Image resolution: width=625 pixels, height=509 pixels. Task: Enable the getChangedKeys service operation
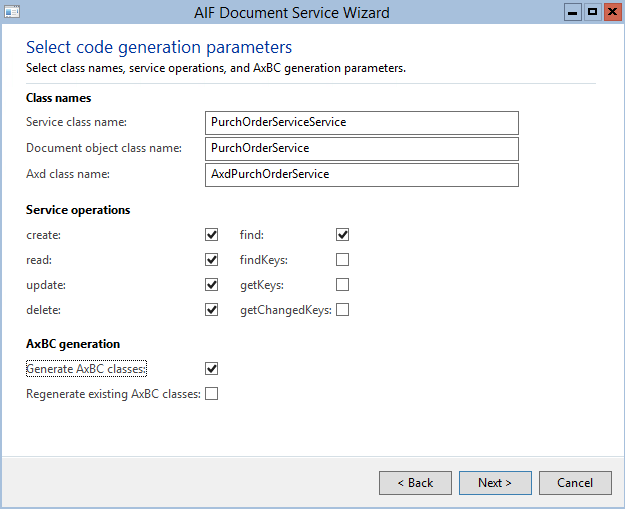(342, 310)
